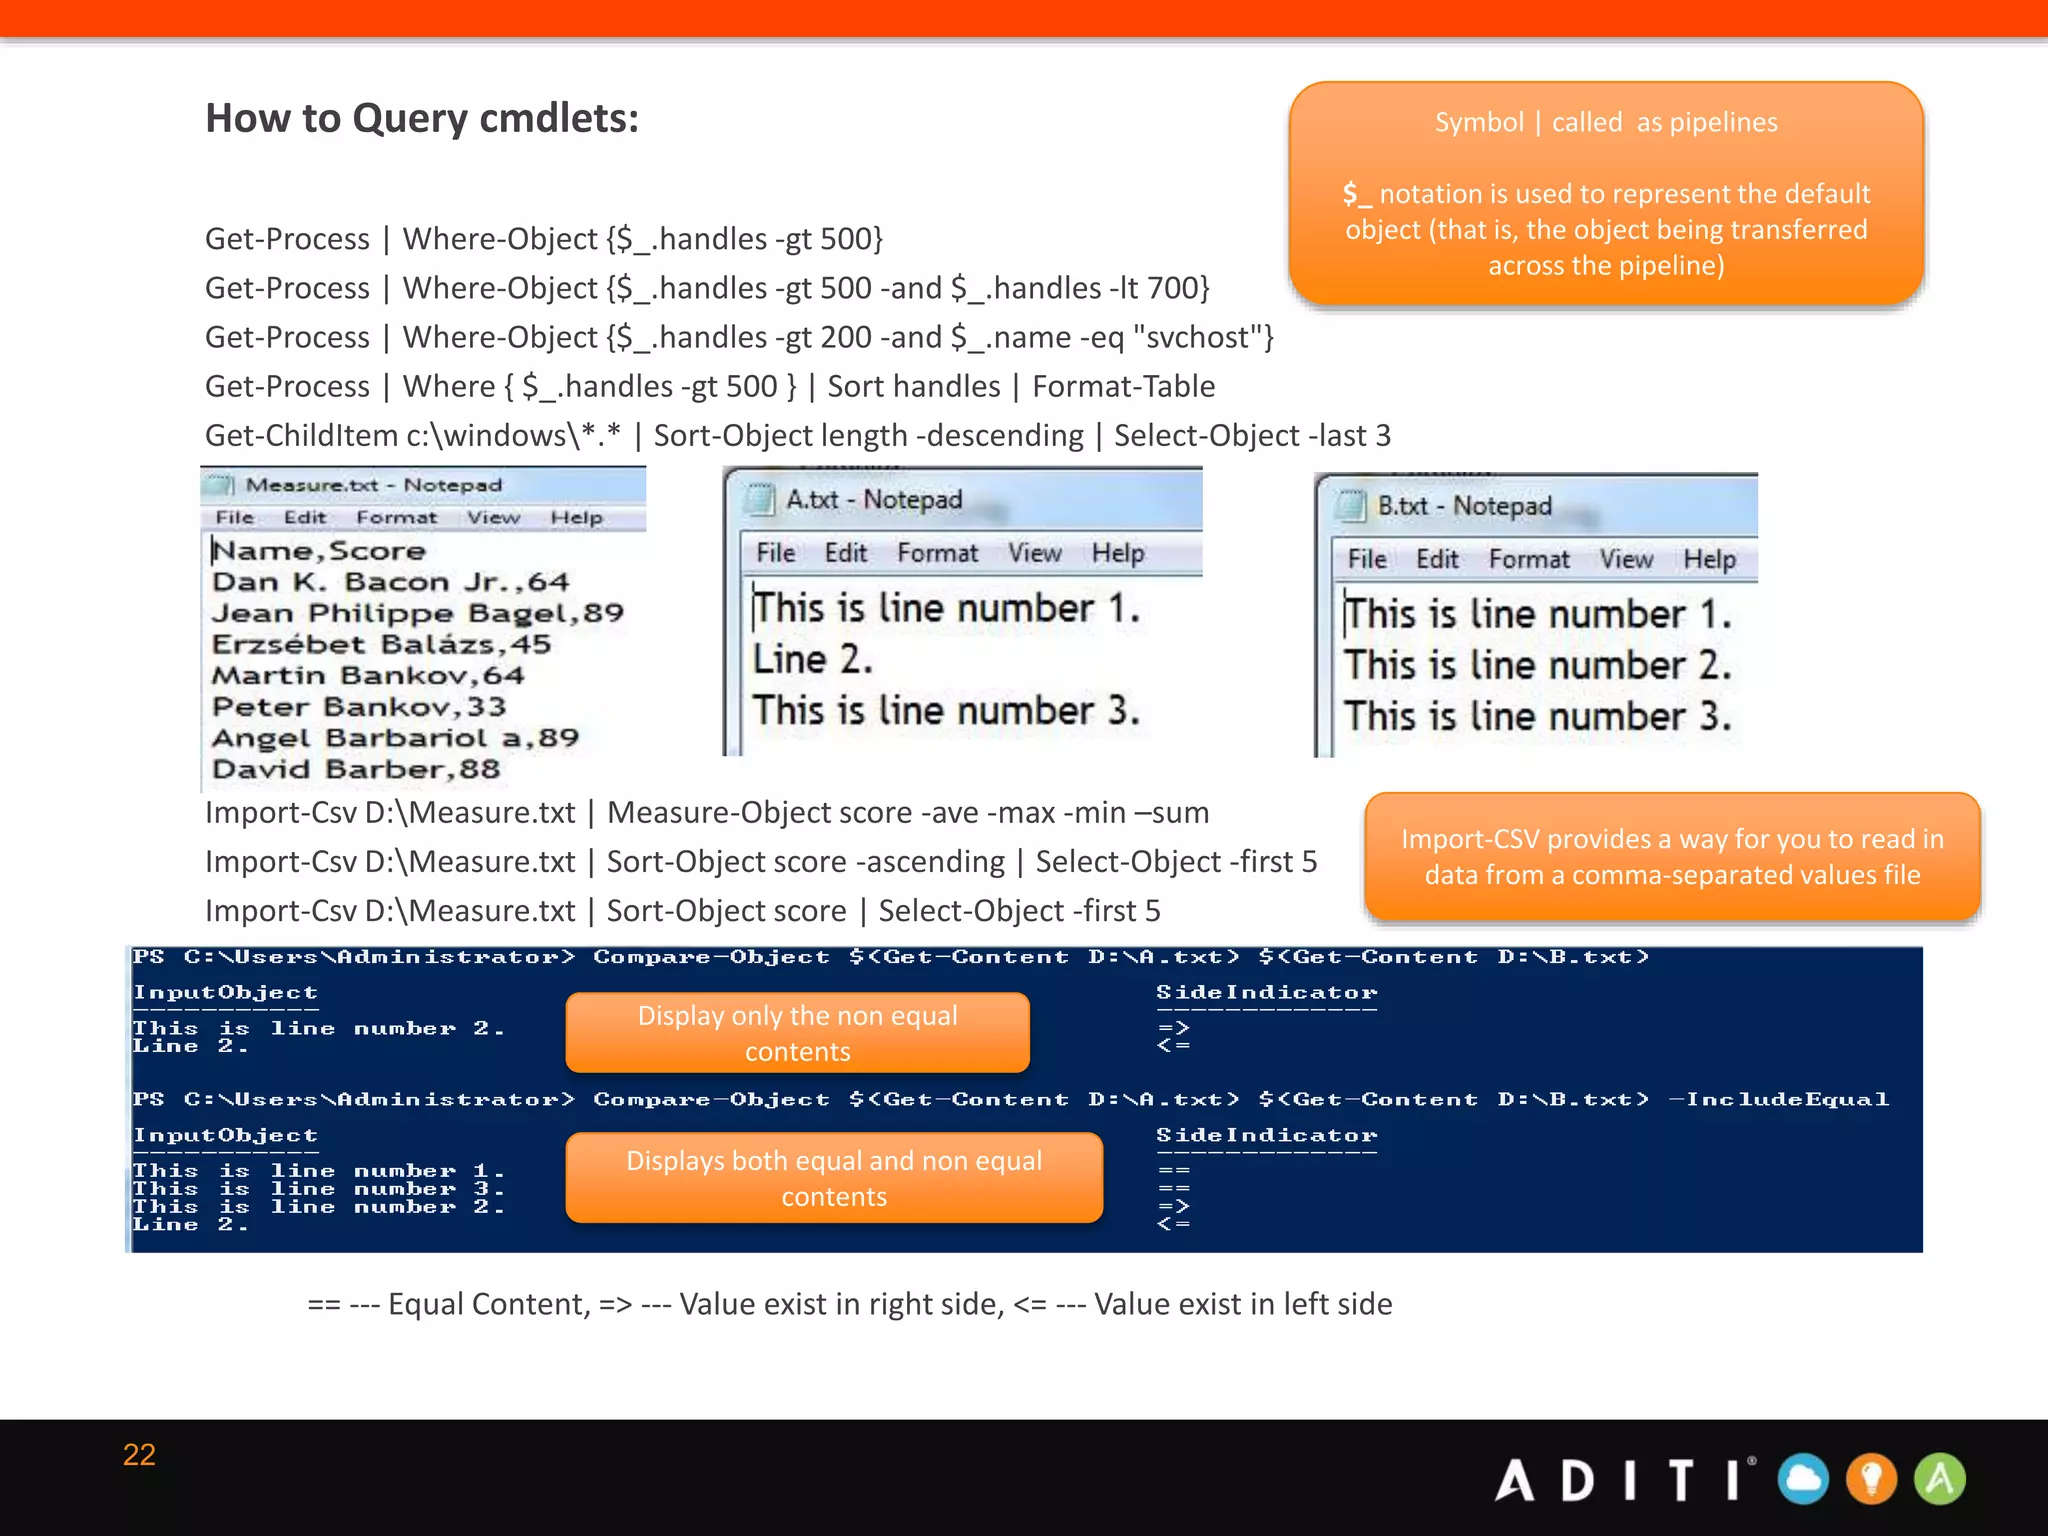Viewport: 2048px width, 1536px height.
Task: Open Edit menu in A.txt Notepad
Action: point(846,553)
